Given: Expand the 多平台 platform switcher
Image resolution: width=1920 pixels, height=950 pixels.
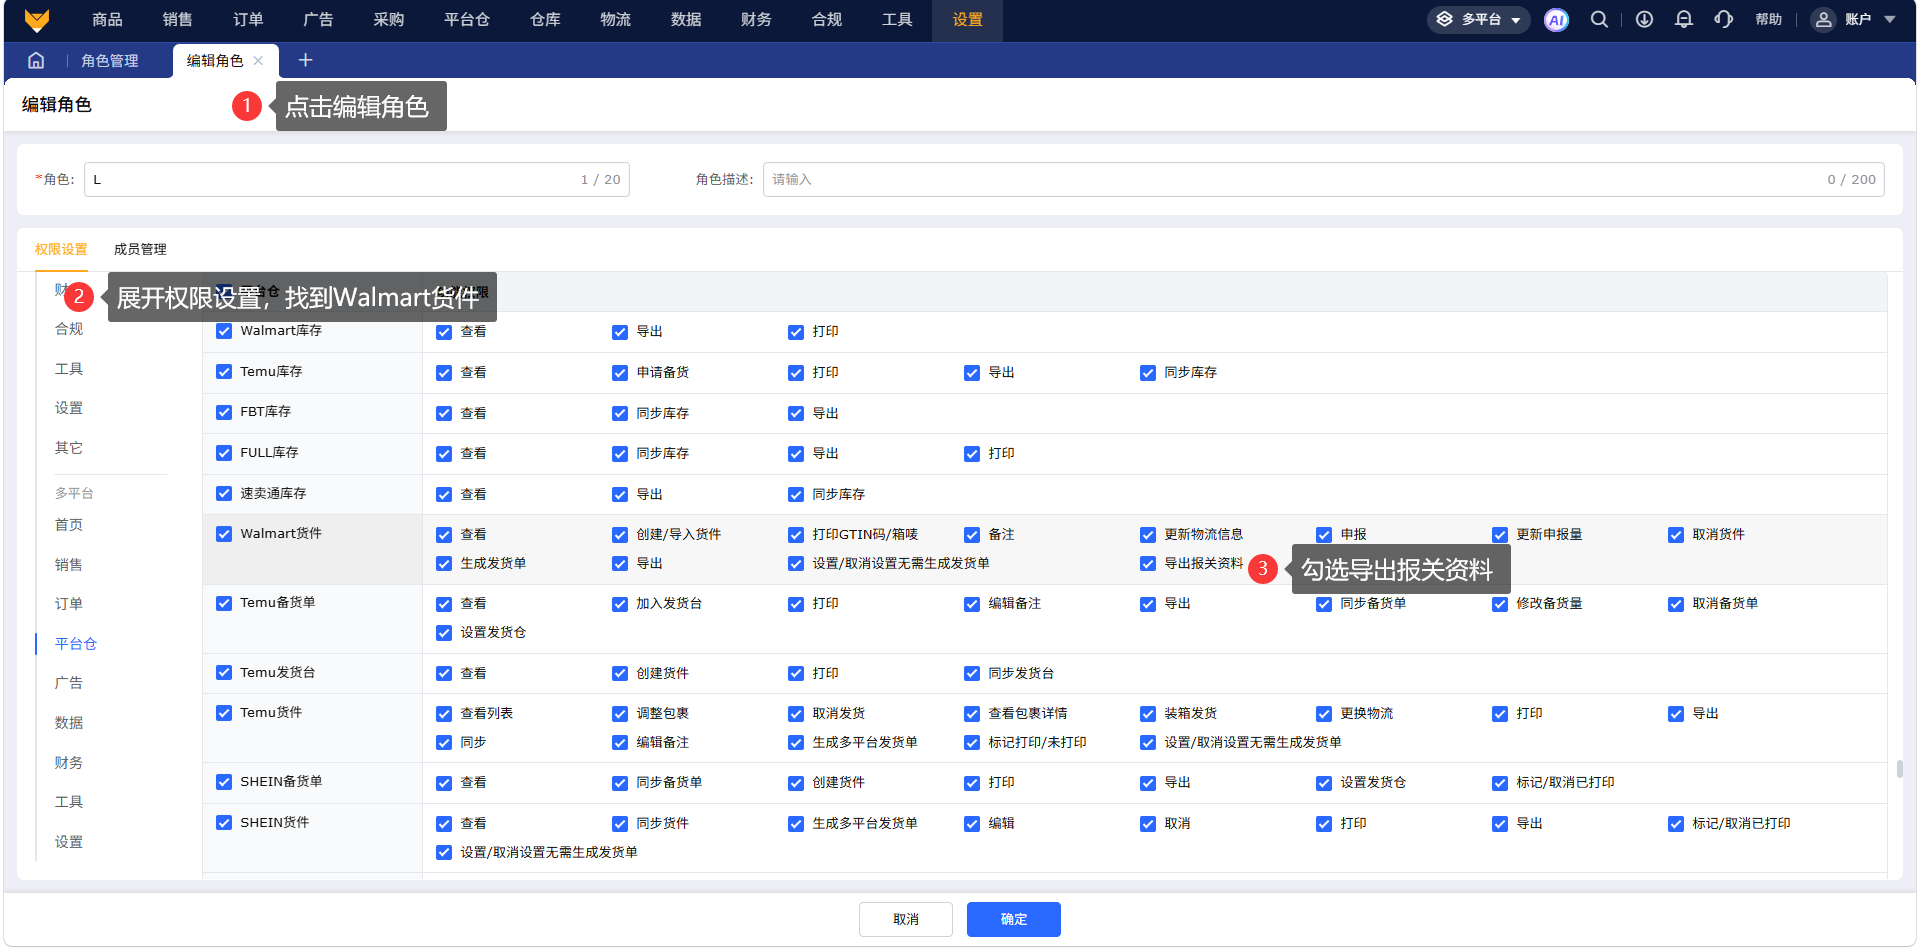Looking at the screenshot, I should coord(1479,20).
